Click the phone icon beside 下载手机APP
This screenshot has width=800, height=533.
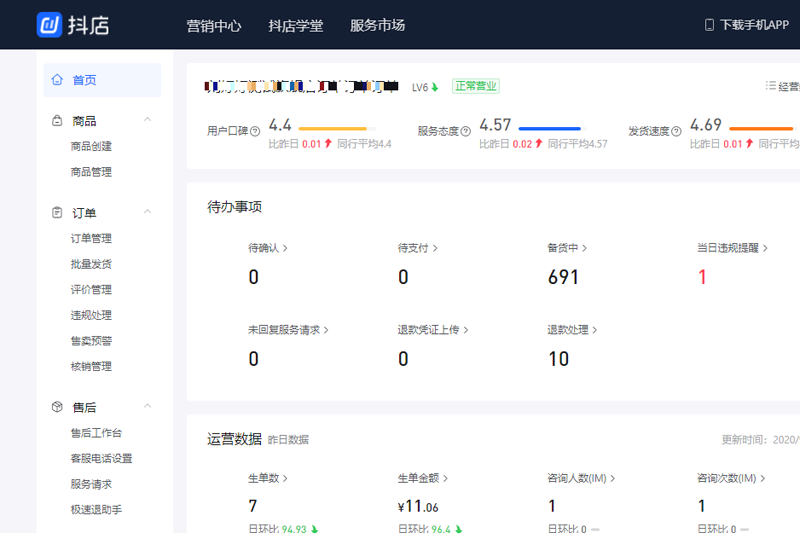pos(709,25)
